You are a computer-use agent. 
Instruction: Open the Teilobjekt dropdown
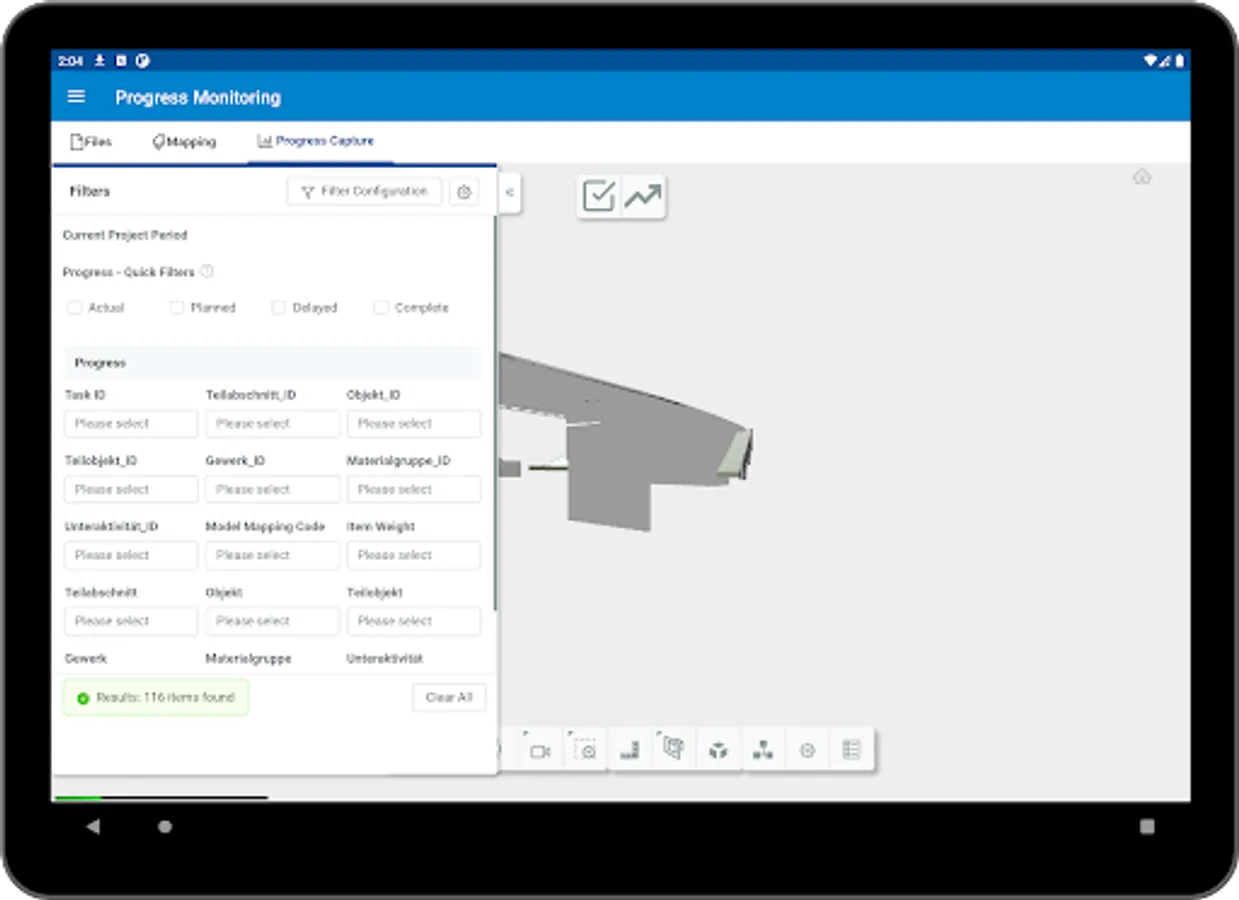[414, 621]
